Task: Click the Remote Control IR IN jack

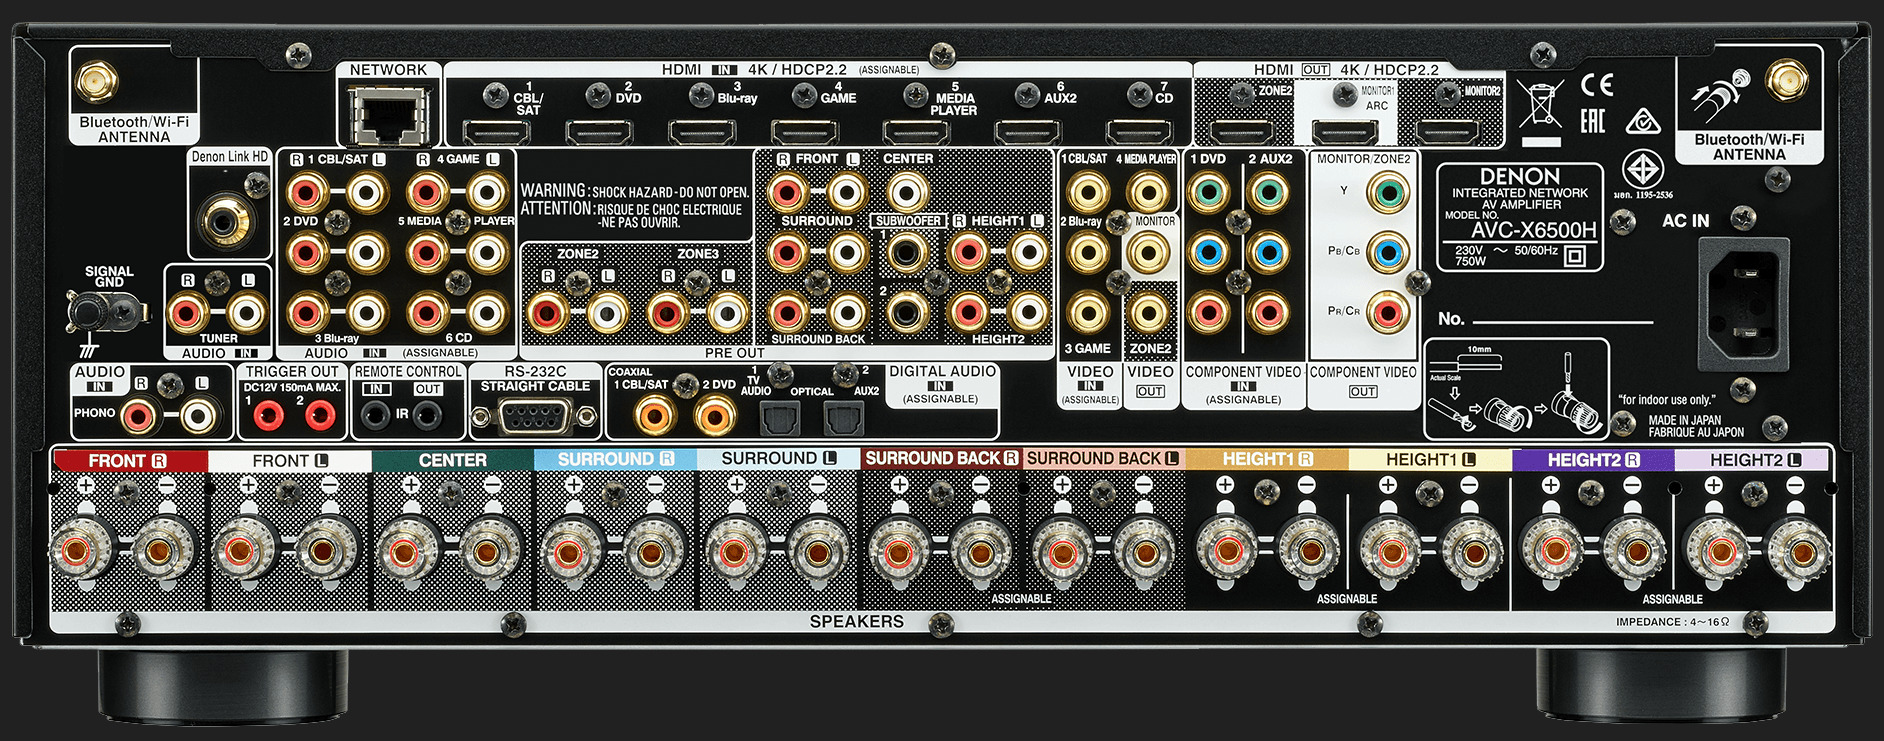Action: point(375,414)
